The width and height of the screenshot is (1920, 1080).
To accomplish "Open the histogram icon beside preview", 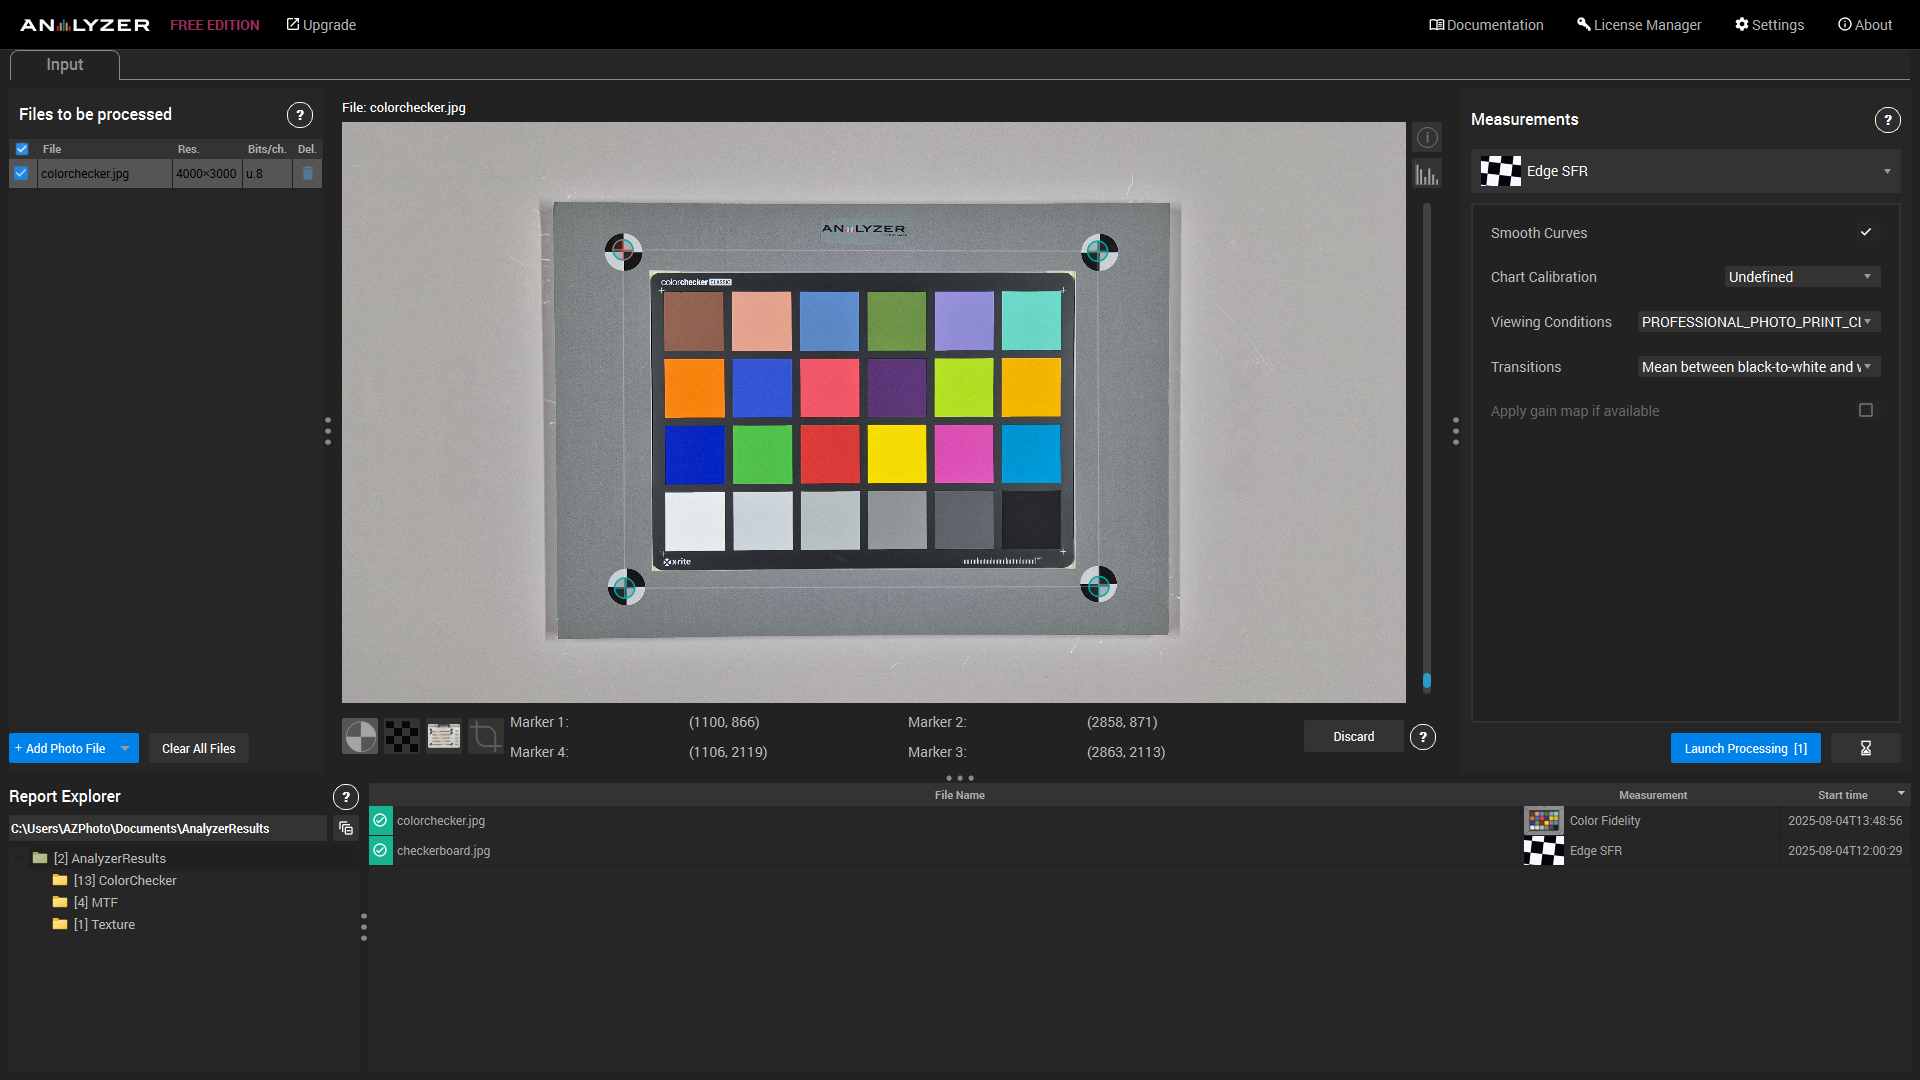I will pyautogui.click(x=1427, y=174).
